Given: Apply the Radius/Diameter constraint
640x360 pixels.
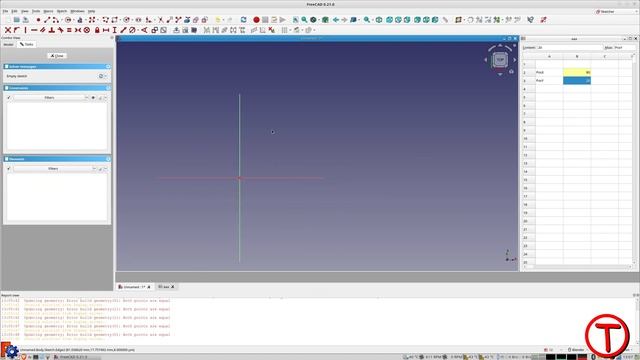Looking at the screenshot, I should click(x=132, y=30).
